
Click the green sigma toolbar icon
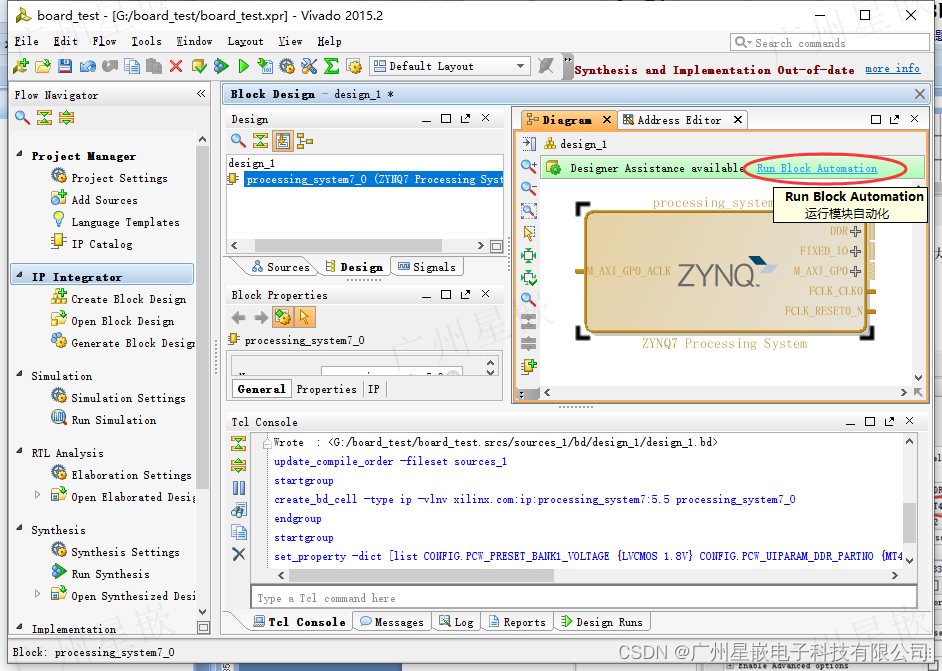coord(332,66)
